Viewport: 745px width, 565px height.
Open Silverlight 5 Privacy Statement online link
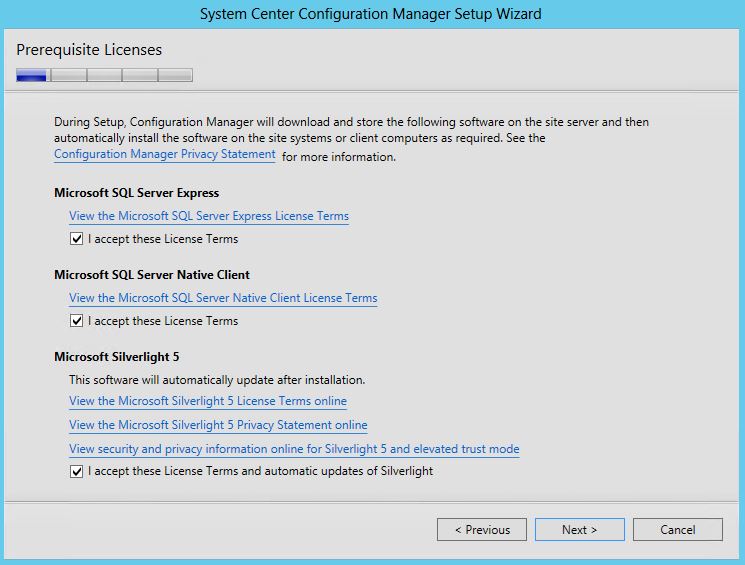click(218, 425)
